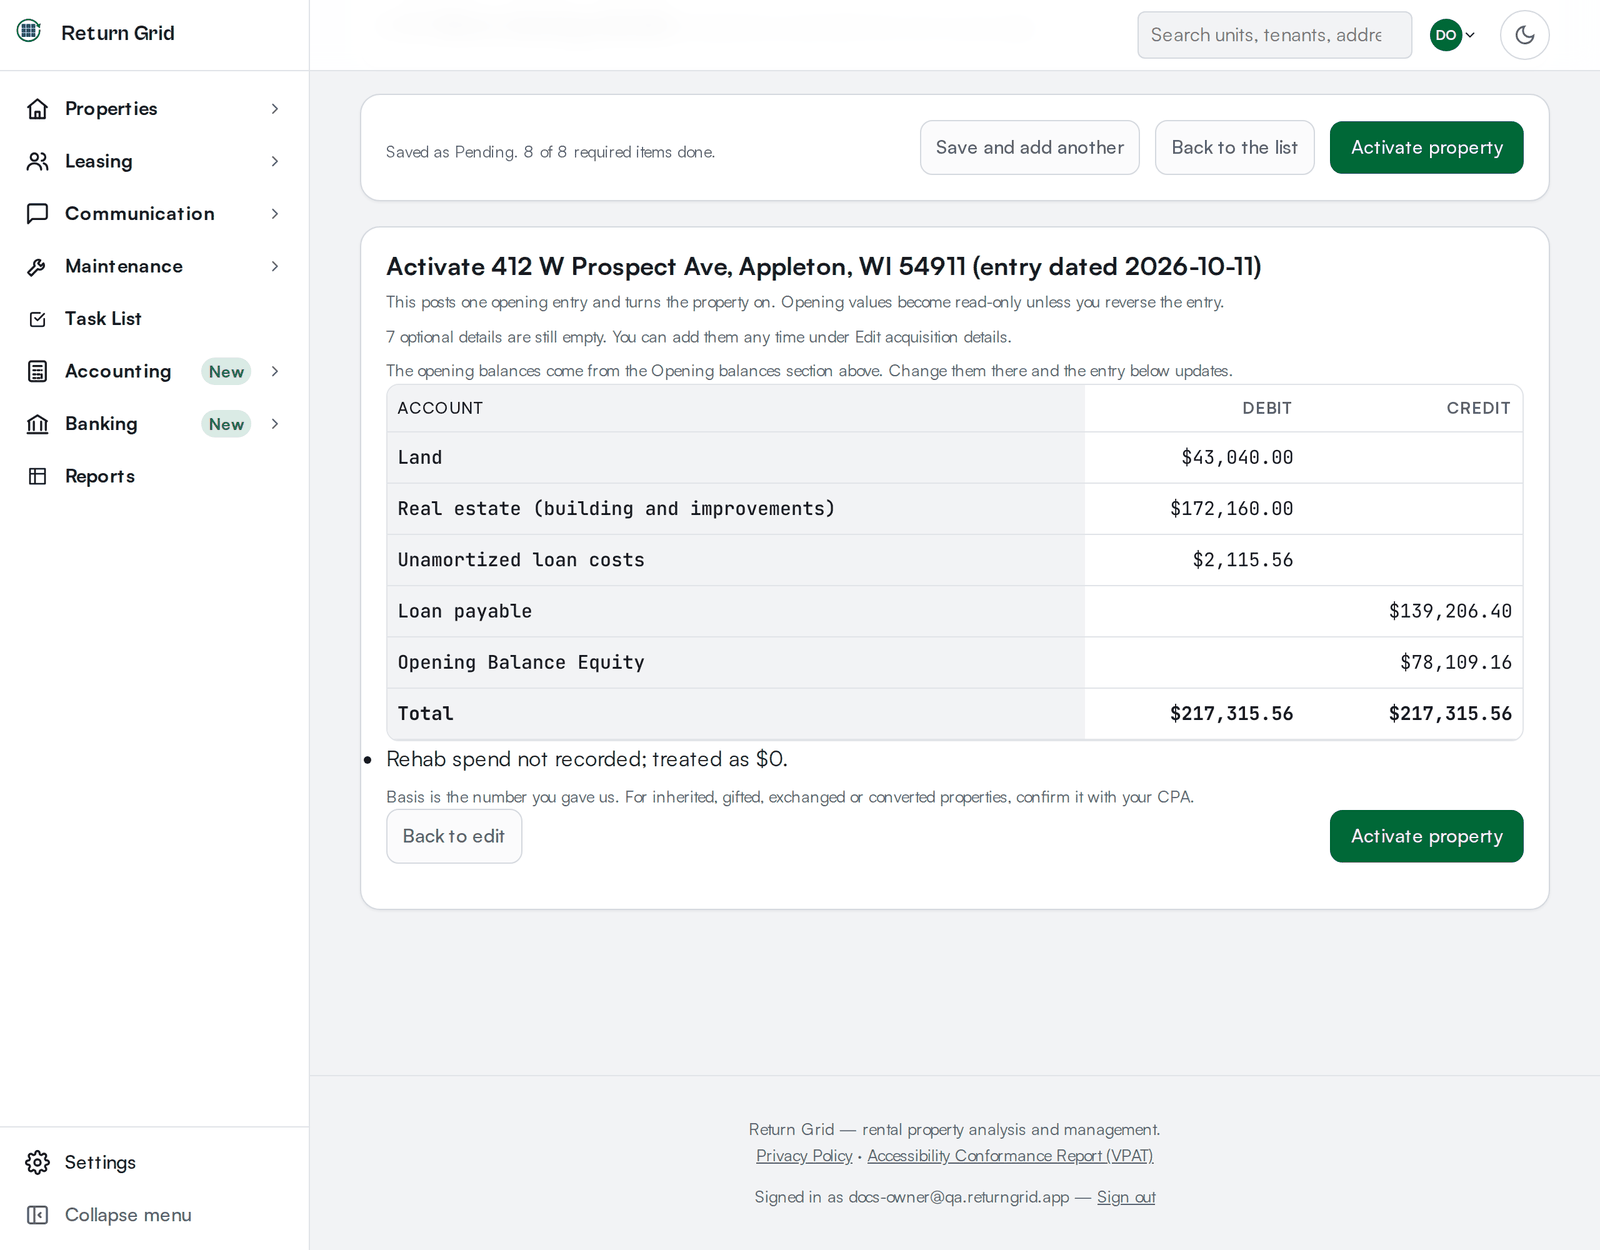Click the Task List checkbox icon
The height and width of the screenshot is (1250, 1600).
pyautogui.click(x=38, y=319)
